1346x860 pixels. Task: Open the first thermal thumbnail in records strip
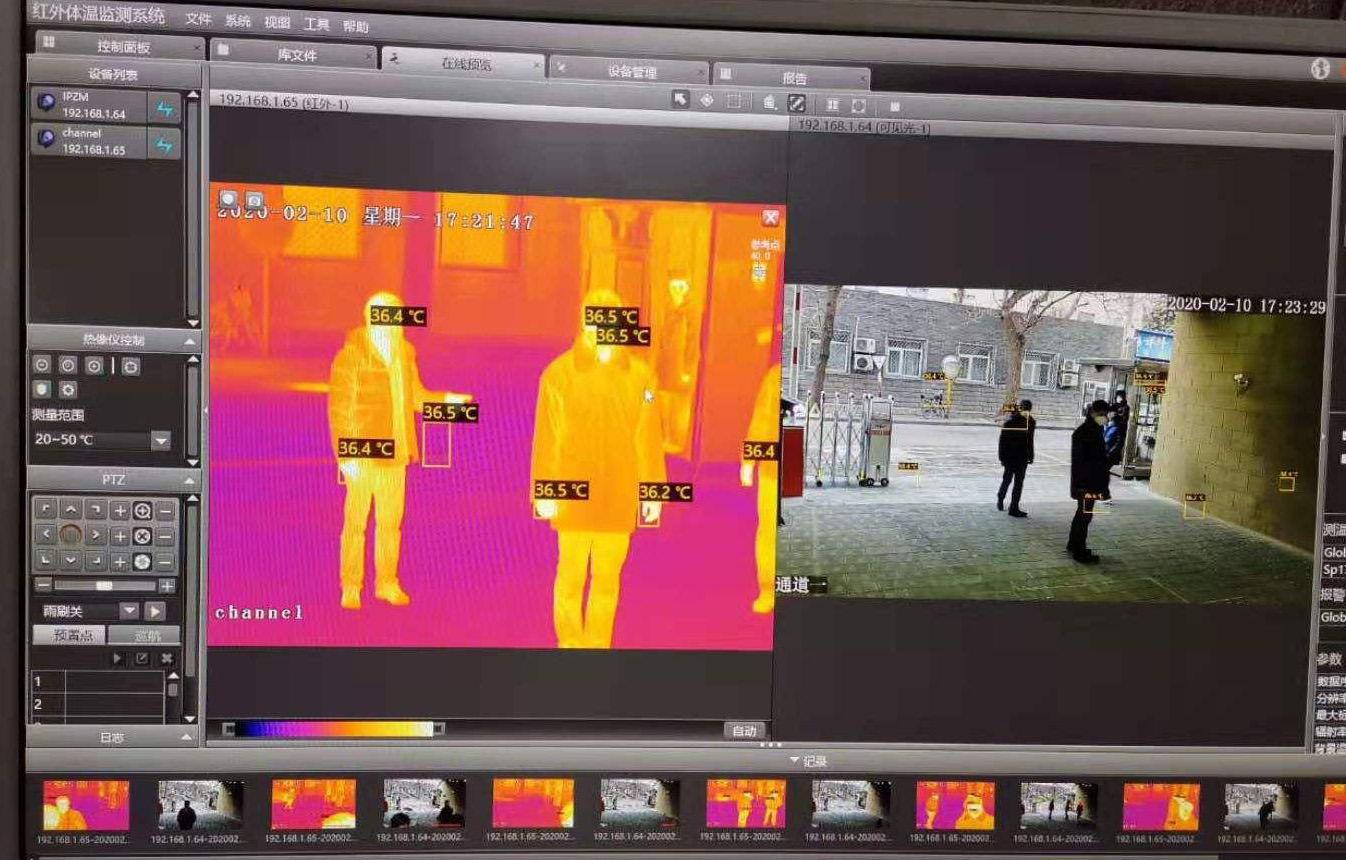[x=85, y=805]
